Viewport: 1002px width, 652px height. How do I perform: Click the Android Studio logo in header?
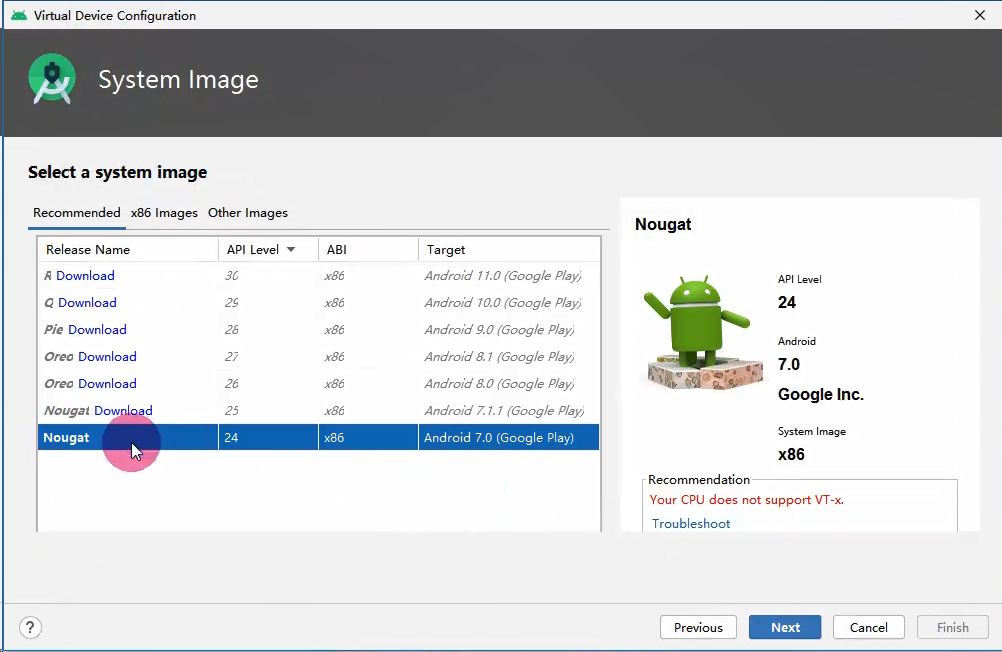click(52, 79)
